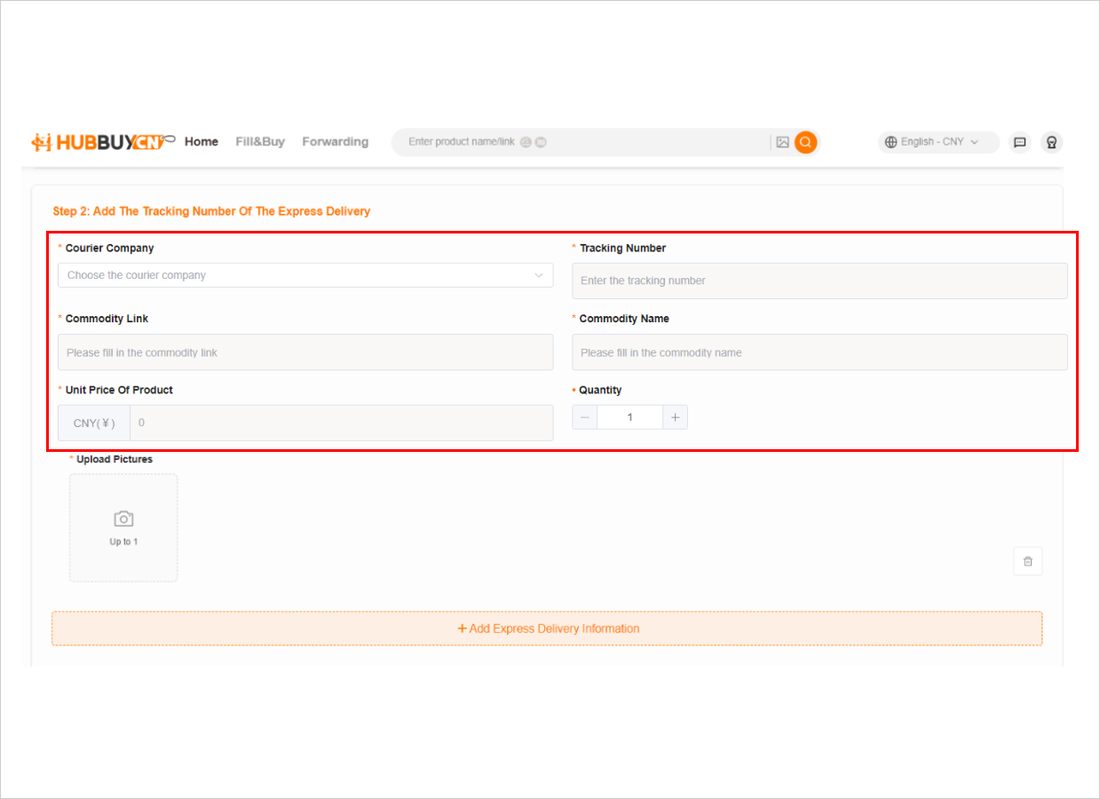The image size is (1100, 799).
Task: Click the Step 2 heading text
Action: (212, 211)
